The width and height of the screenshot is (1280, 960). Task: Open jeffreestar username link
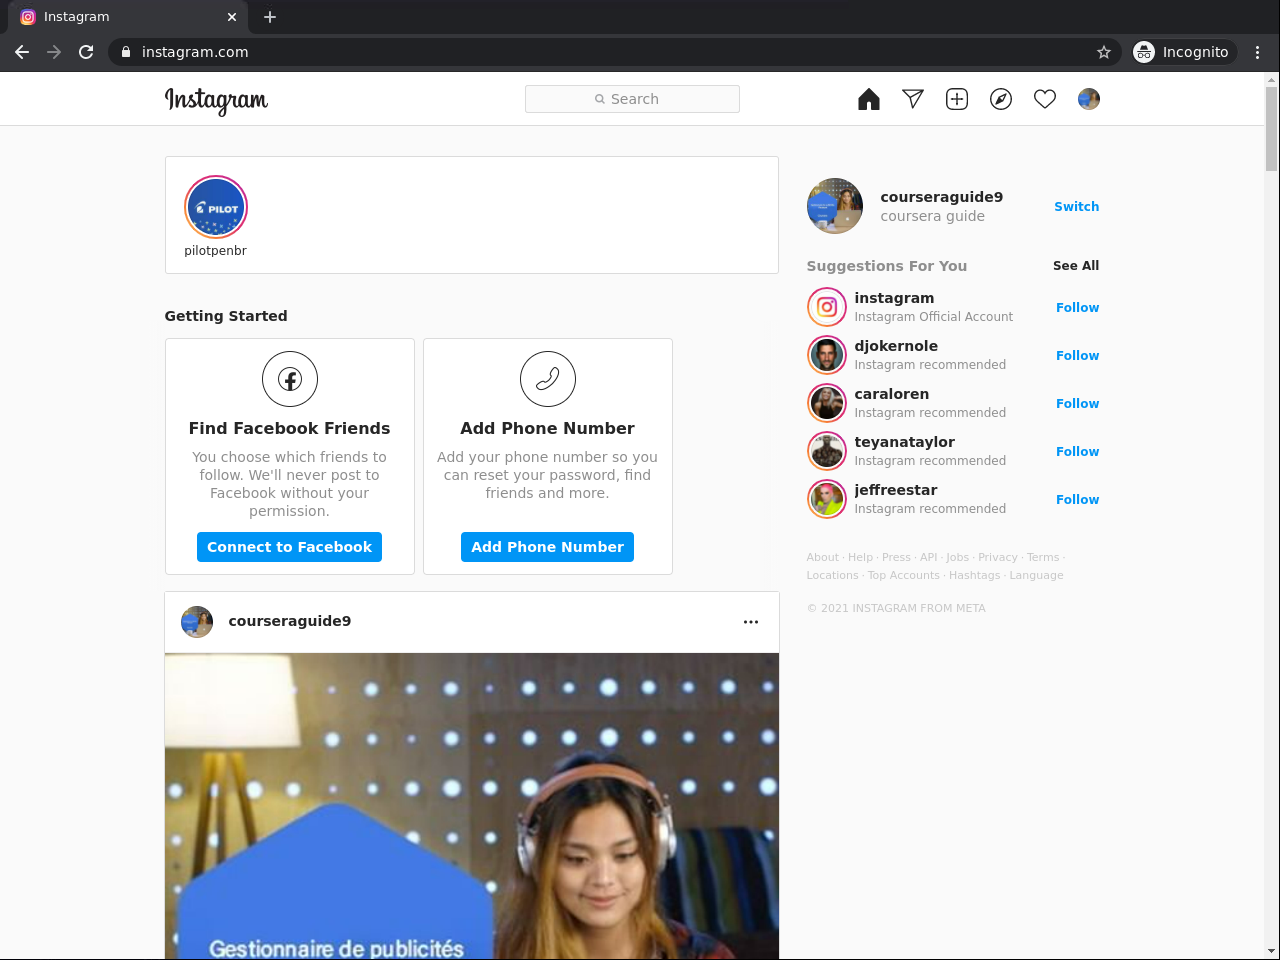tap(896, 490)
